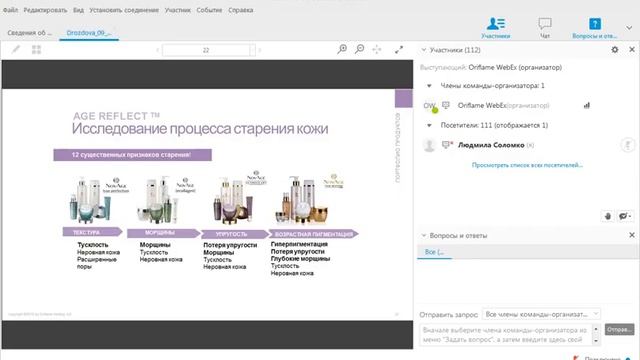This screenshot has width=640, height=360.
Task: Open the Вид menu
Action: point(78,10)
